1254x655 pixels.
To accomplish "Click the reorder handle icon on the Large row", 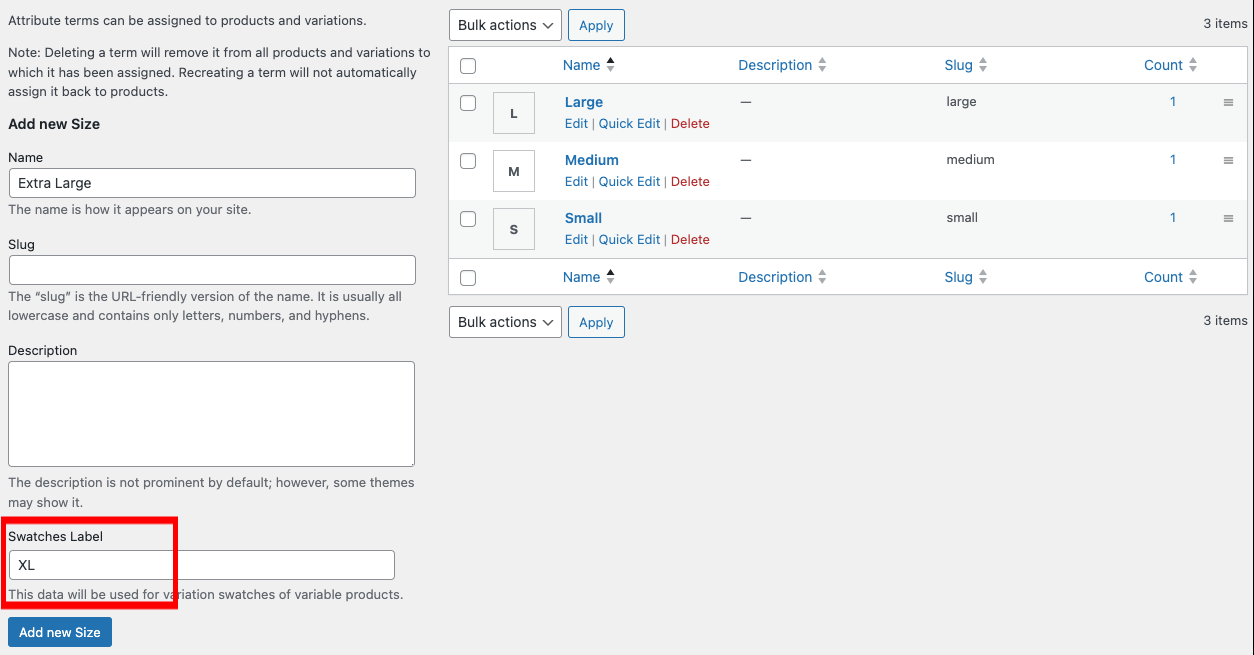I will tap(1229, 102).
